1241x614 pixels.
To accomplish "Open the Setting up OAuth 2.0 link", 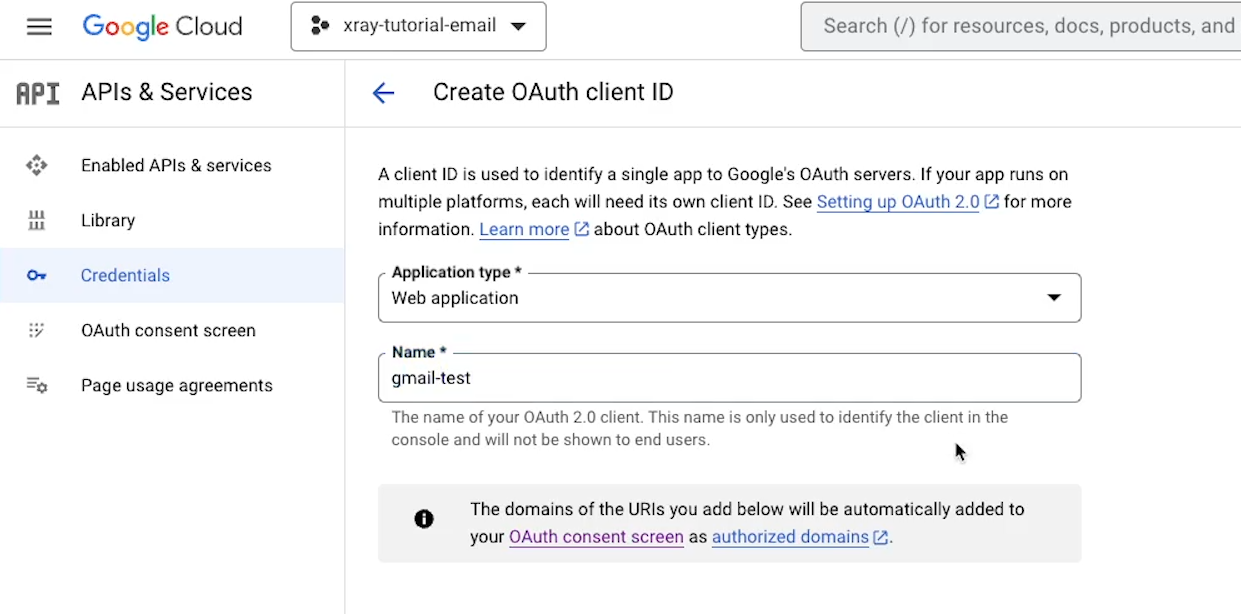I will (898, 202).
